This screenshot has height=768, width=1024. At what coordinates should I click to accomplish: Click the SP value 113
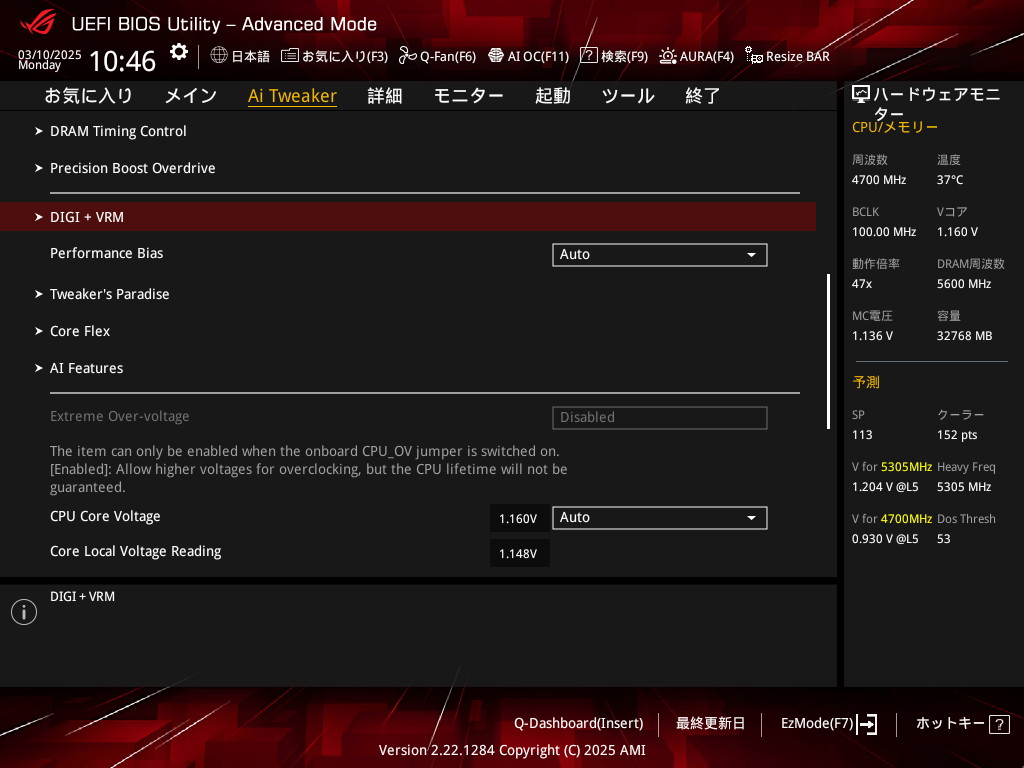pos(862,435)
